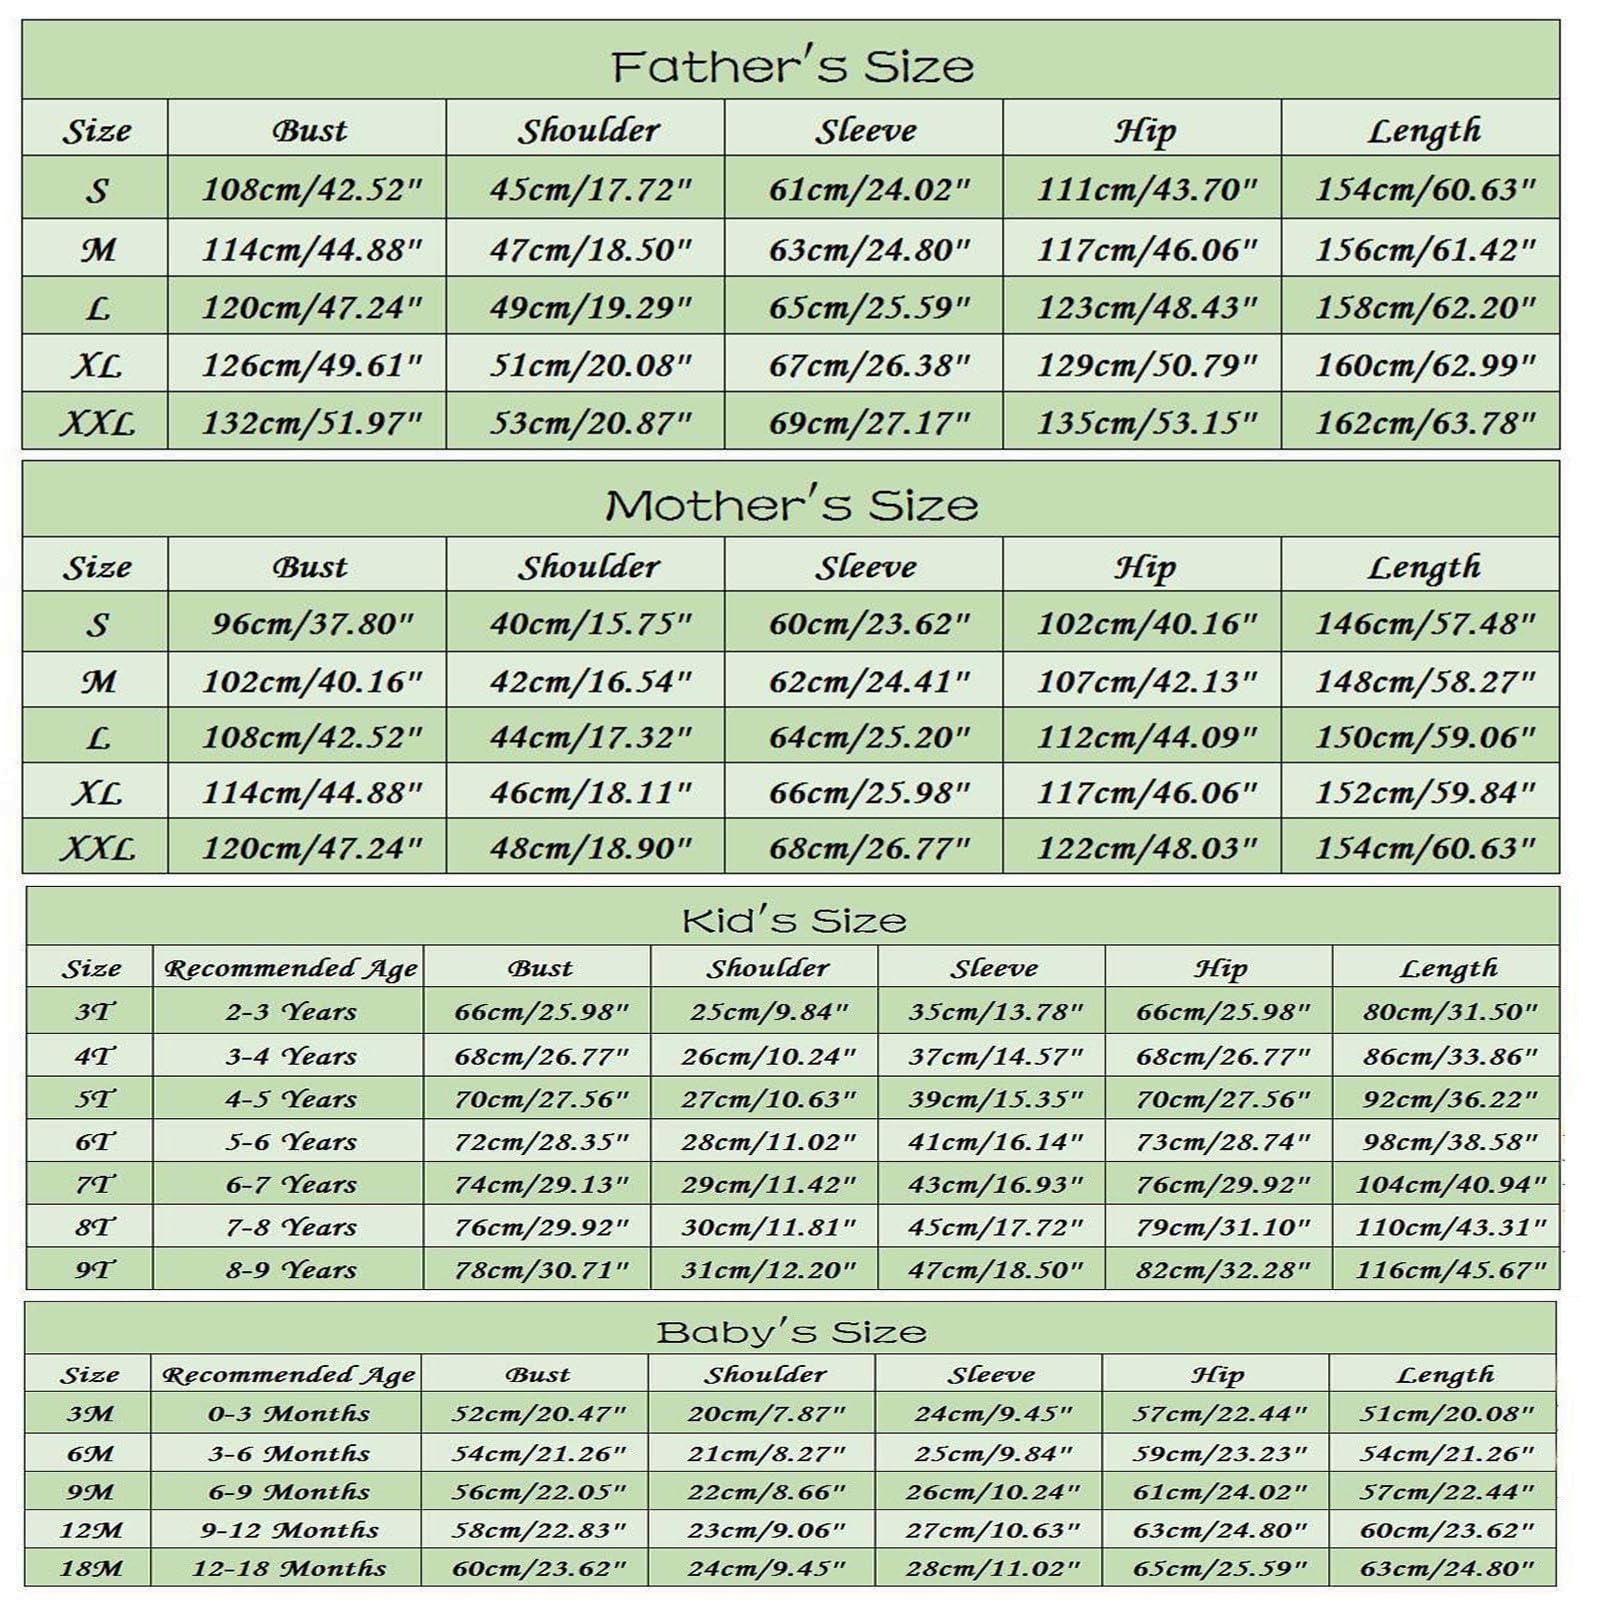Select Father's XXL bust cell 132cm/51.97"
The width and height of the screenshot is (1600, 1600).
pyautogui.click(x=312, y=423)
